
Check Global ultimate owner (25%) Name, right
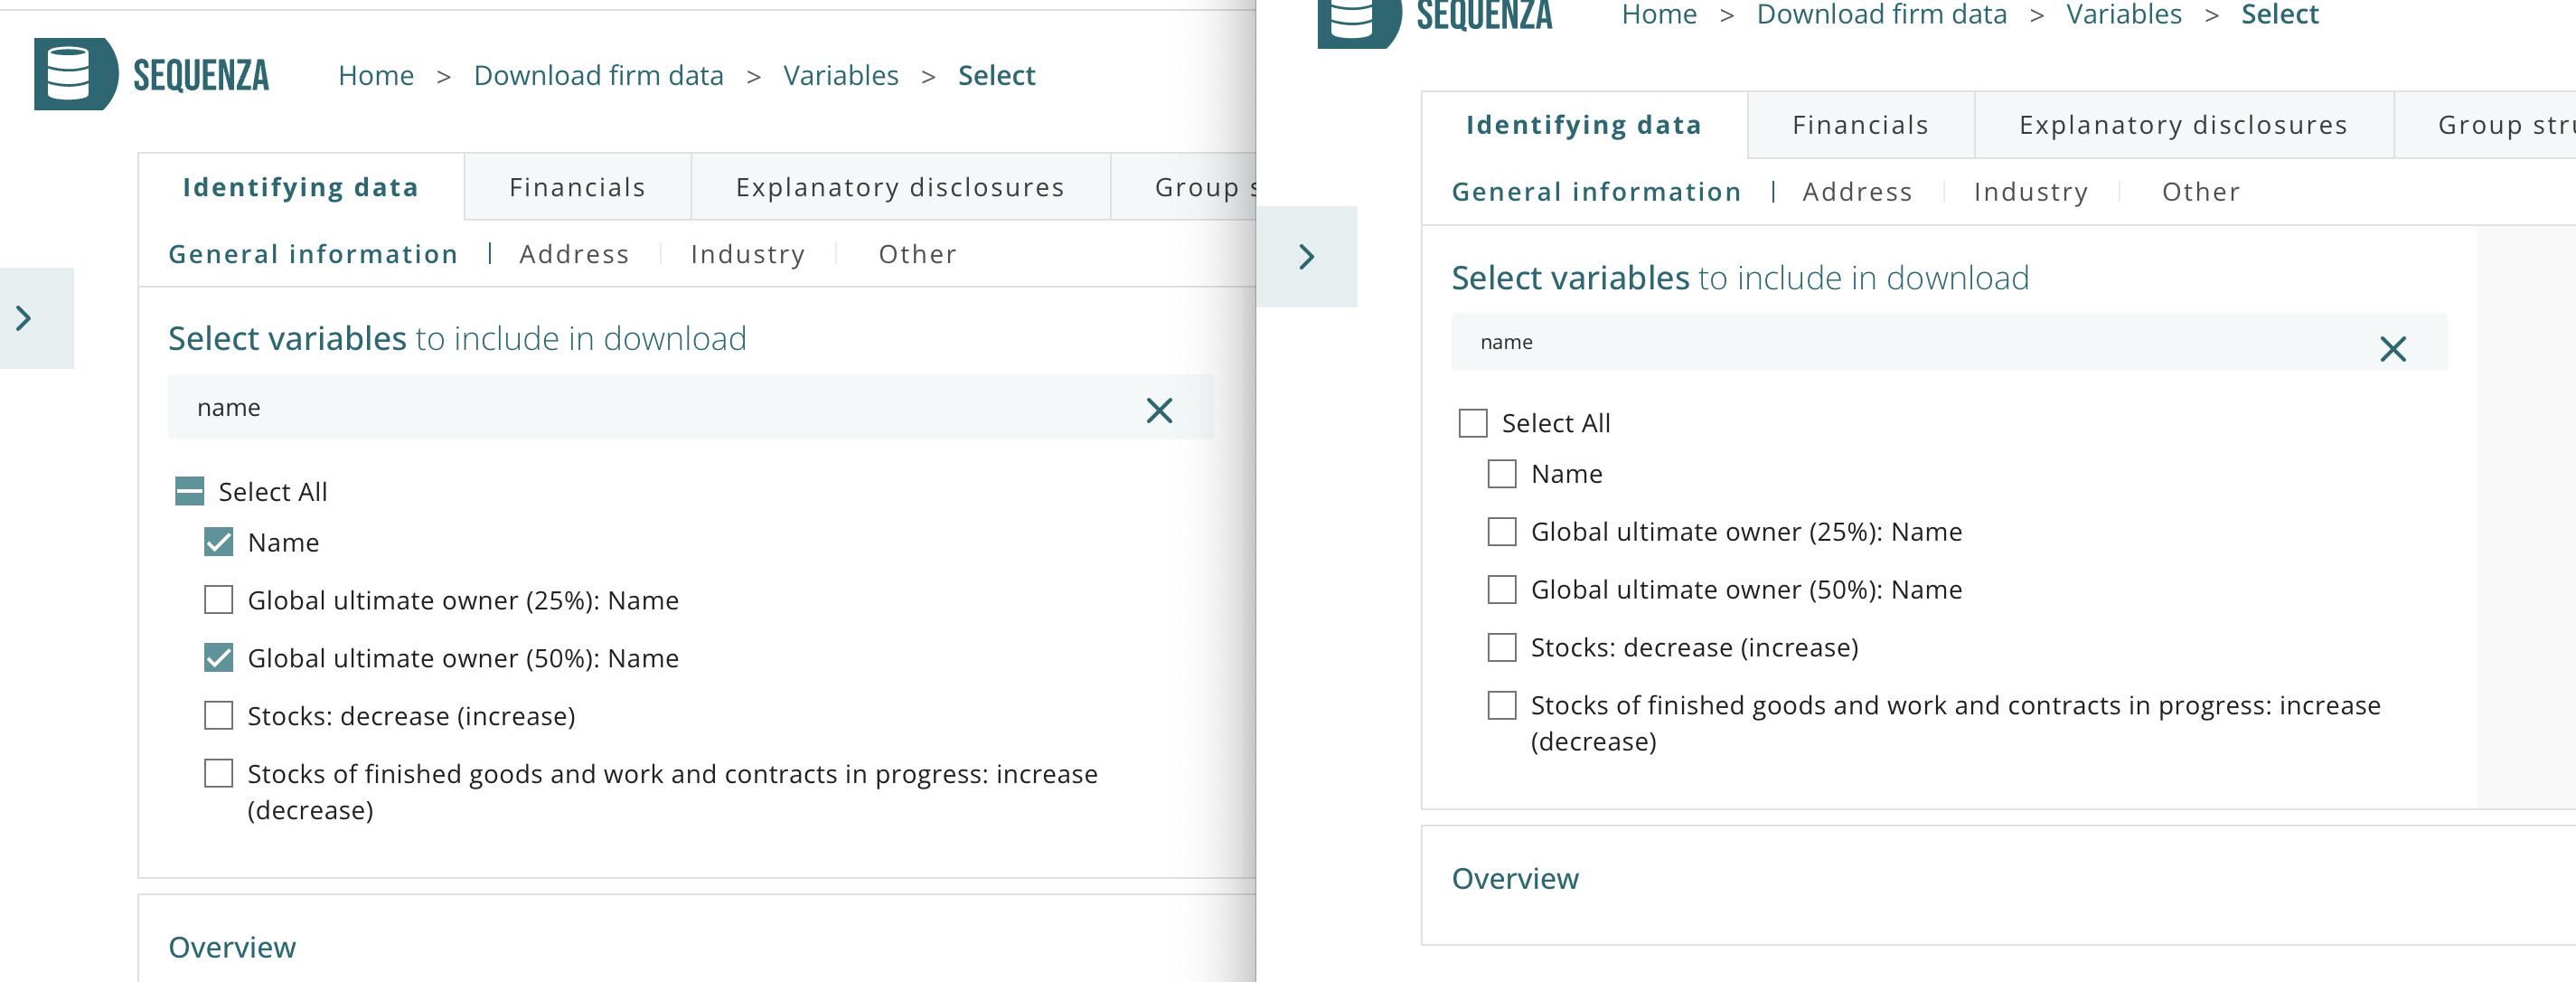pyautogui.click(x=1501, y=532)
